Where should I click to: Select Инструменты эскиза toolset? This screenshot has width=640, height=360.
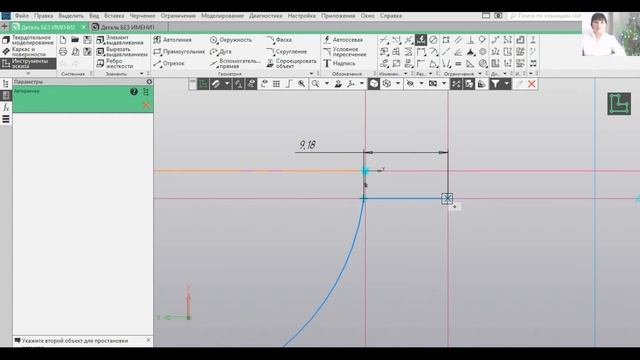[x=29, y=64]
